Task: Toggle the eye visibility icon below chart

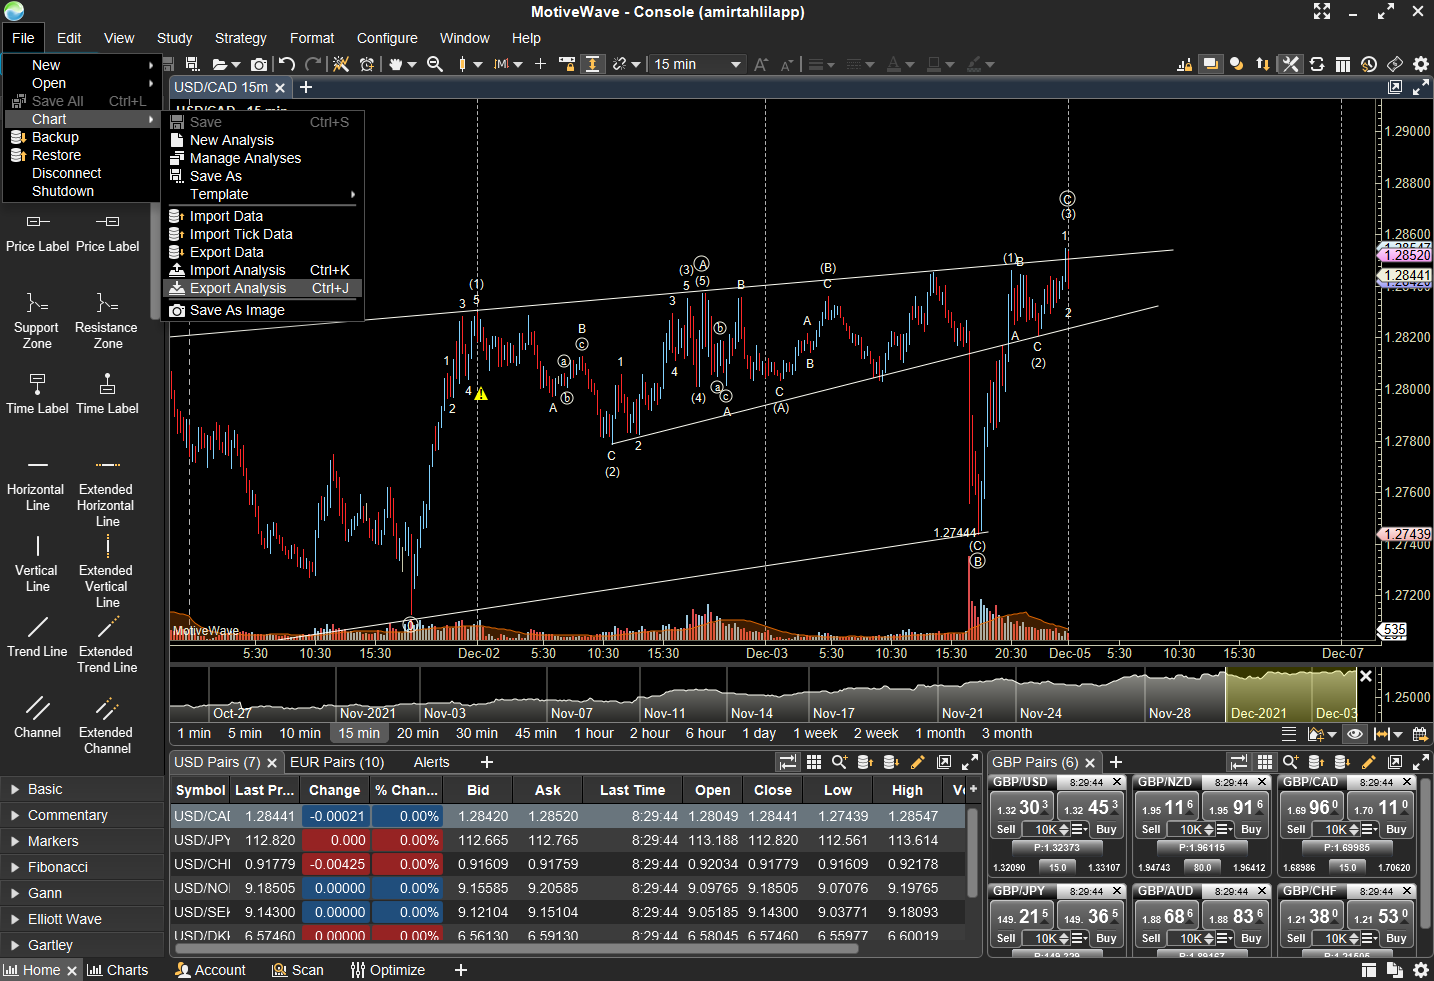Action: coord(1355,734)
